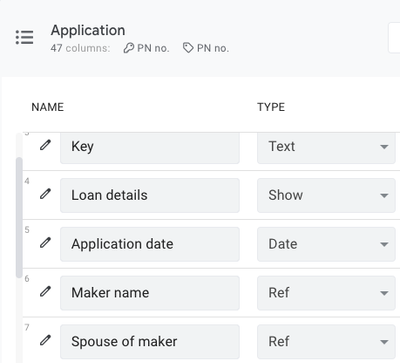Click the 47 columns label
Screen dimensions: 400x363
pyautogui.click(x=80, y=48)
